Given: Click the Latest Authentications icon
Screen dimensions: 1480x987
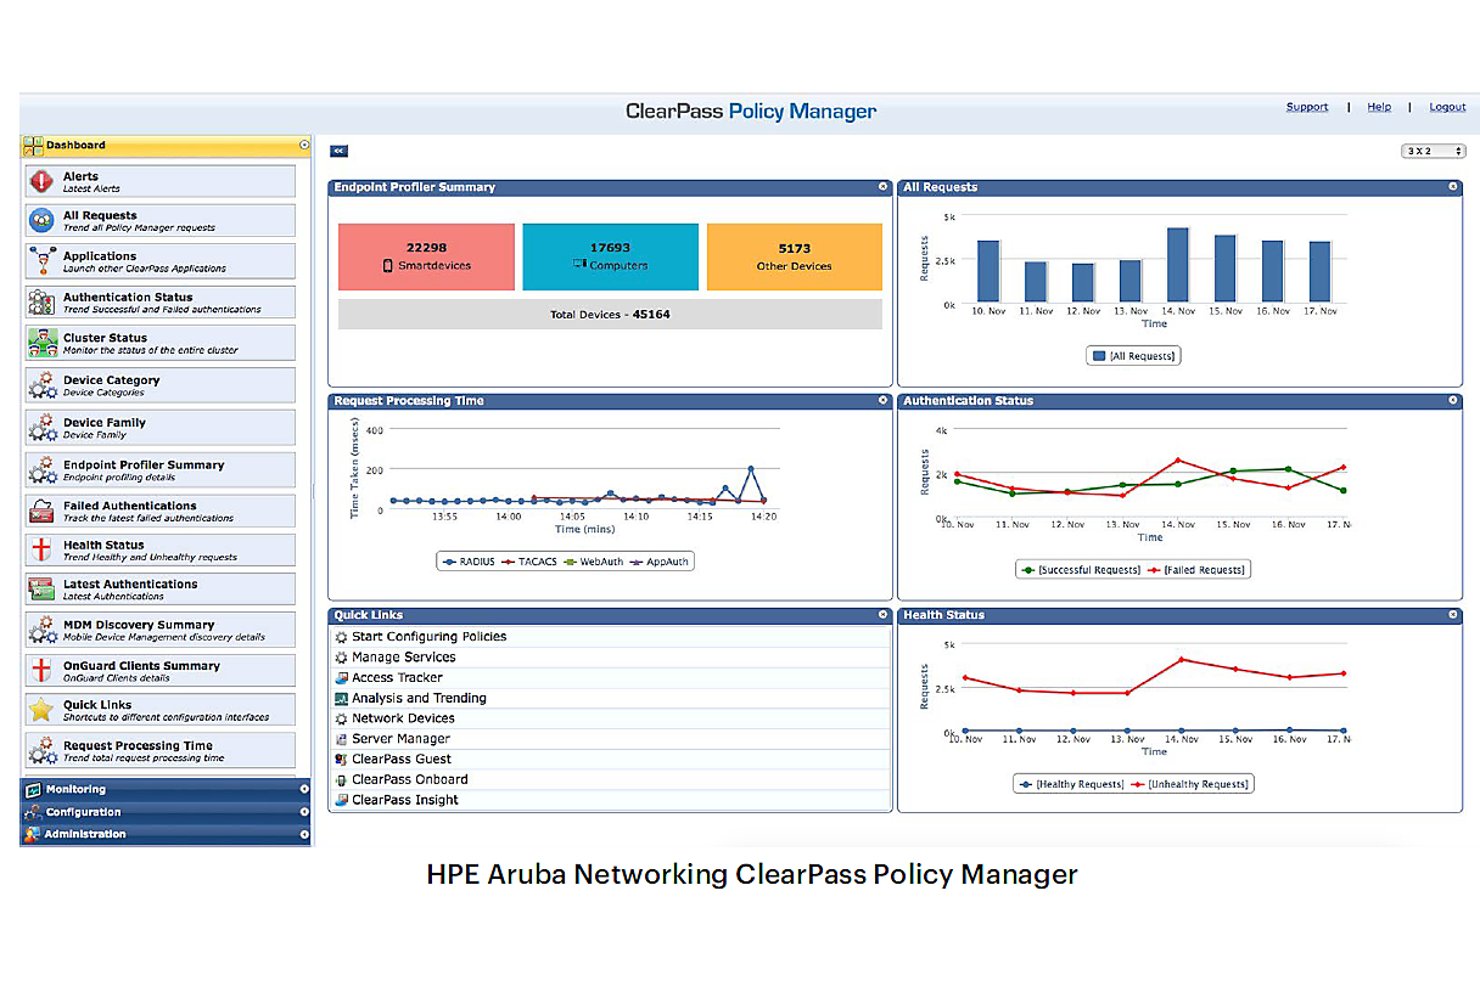Looking at the screenshot, I should pyautogui.click(x=42, y=589).
